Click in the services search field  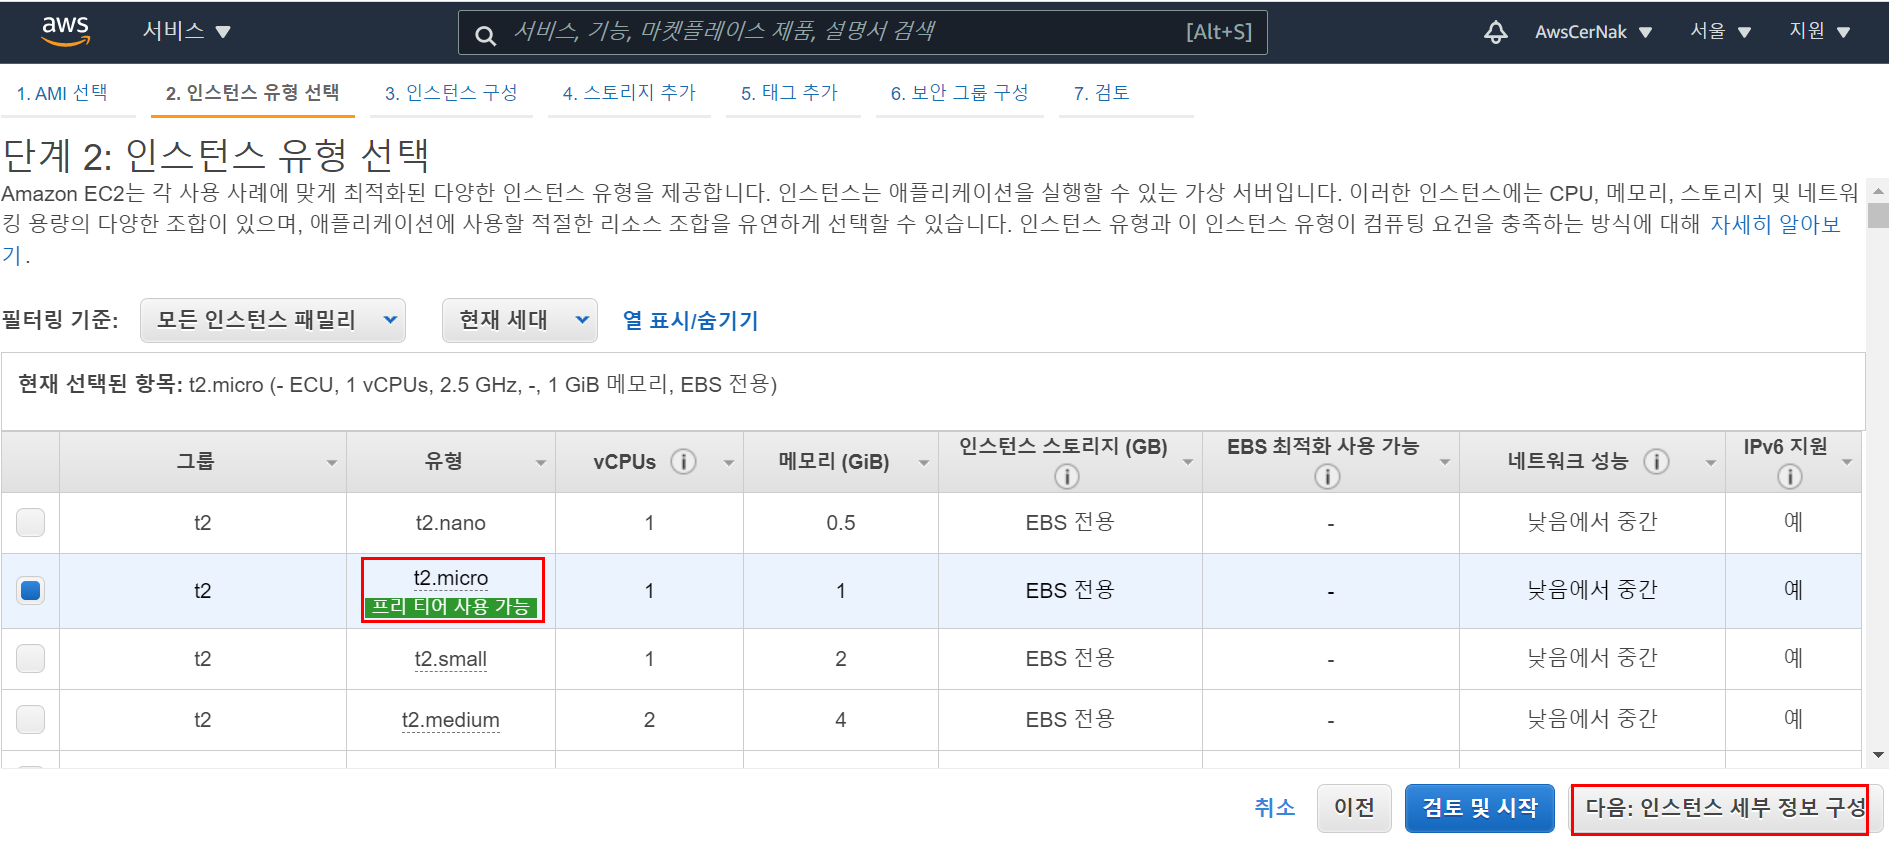[x=863, y=32]
